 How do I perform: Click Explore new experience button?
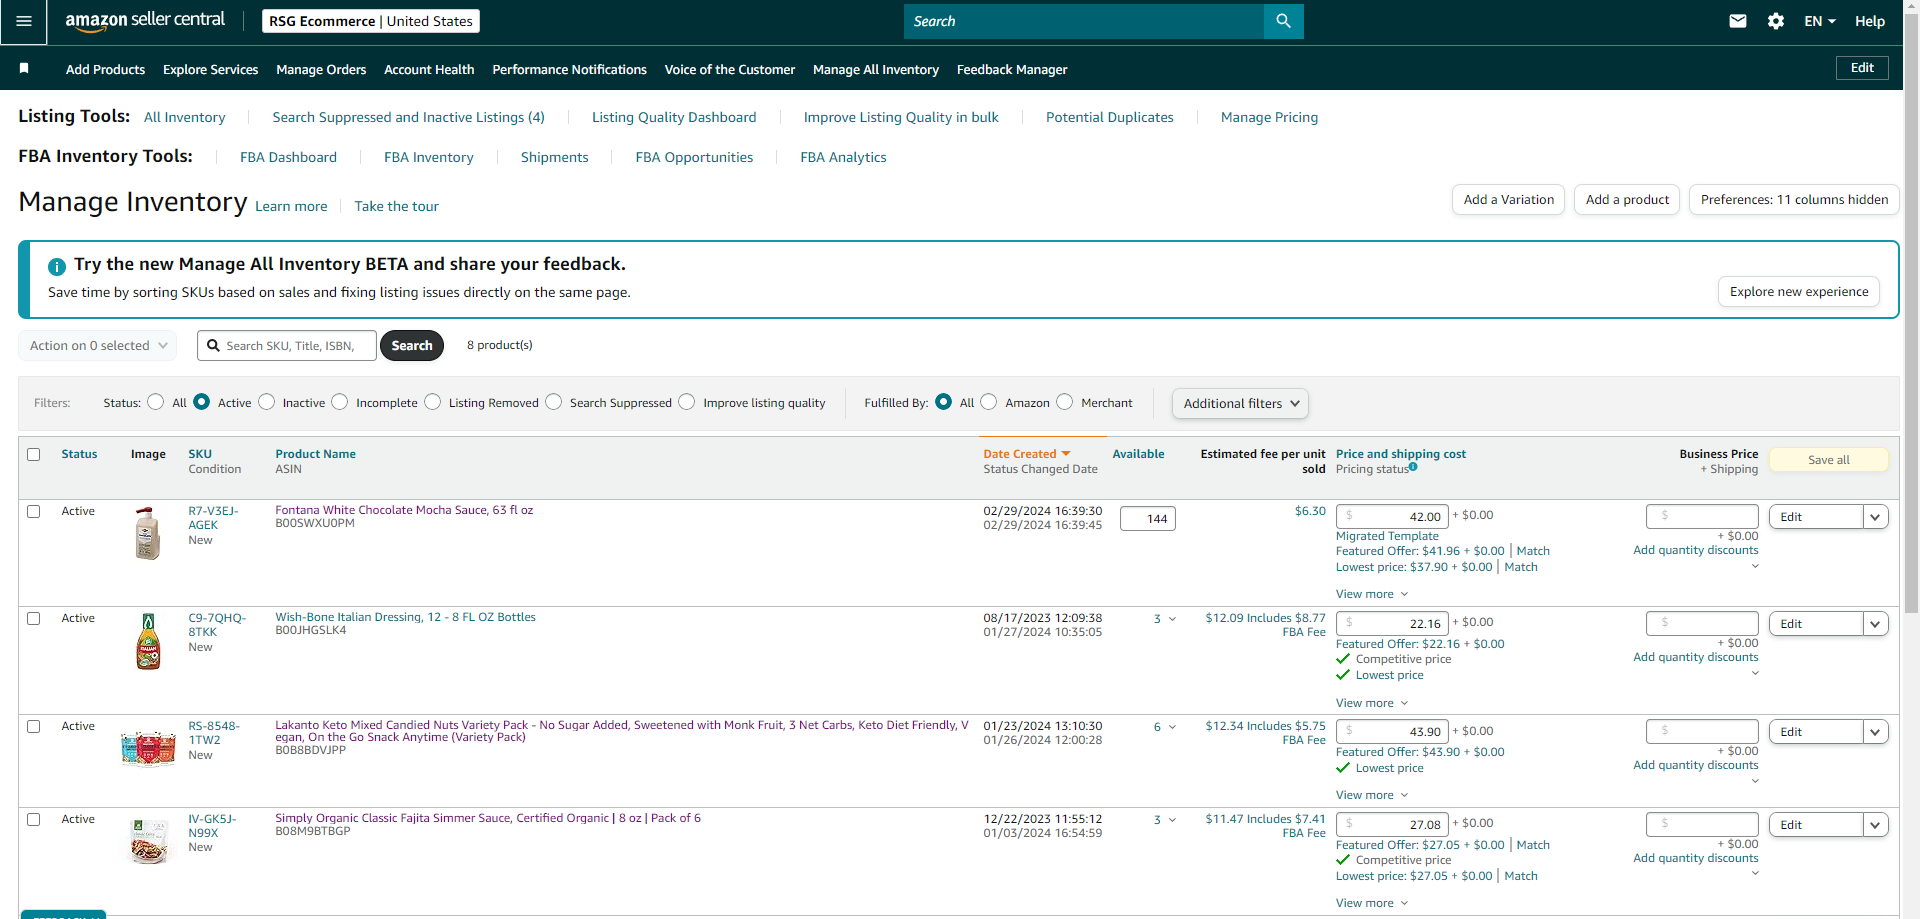point(1799,292)
